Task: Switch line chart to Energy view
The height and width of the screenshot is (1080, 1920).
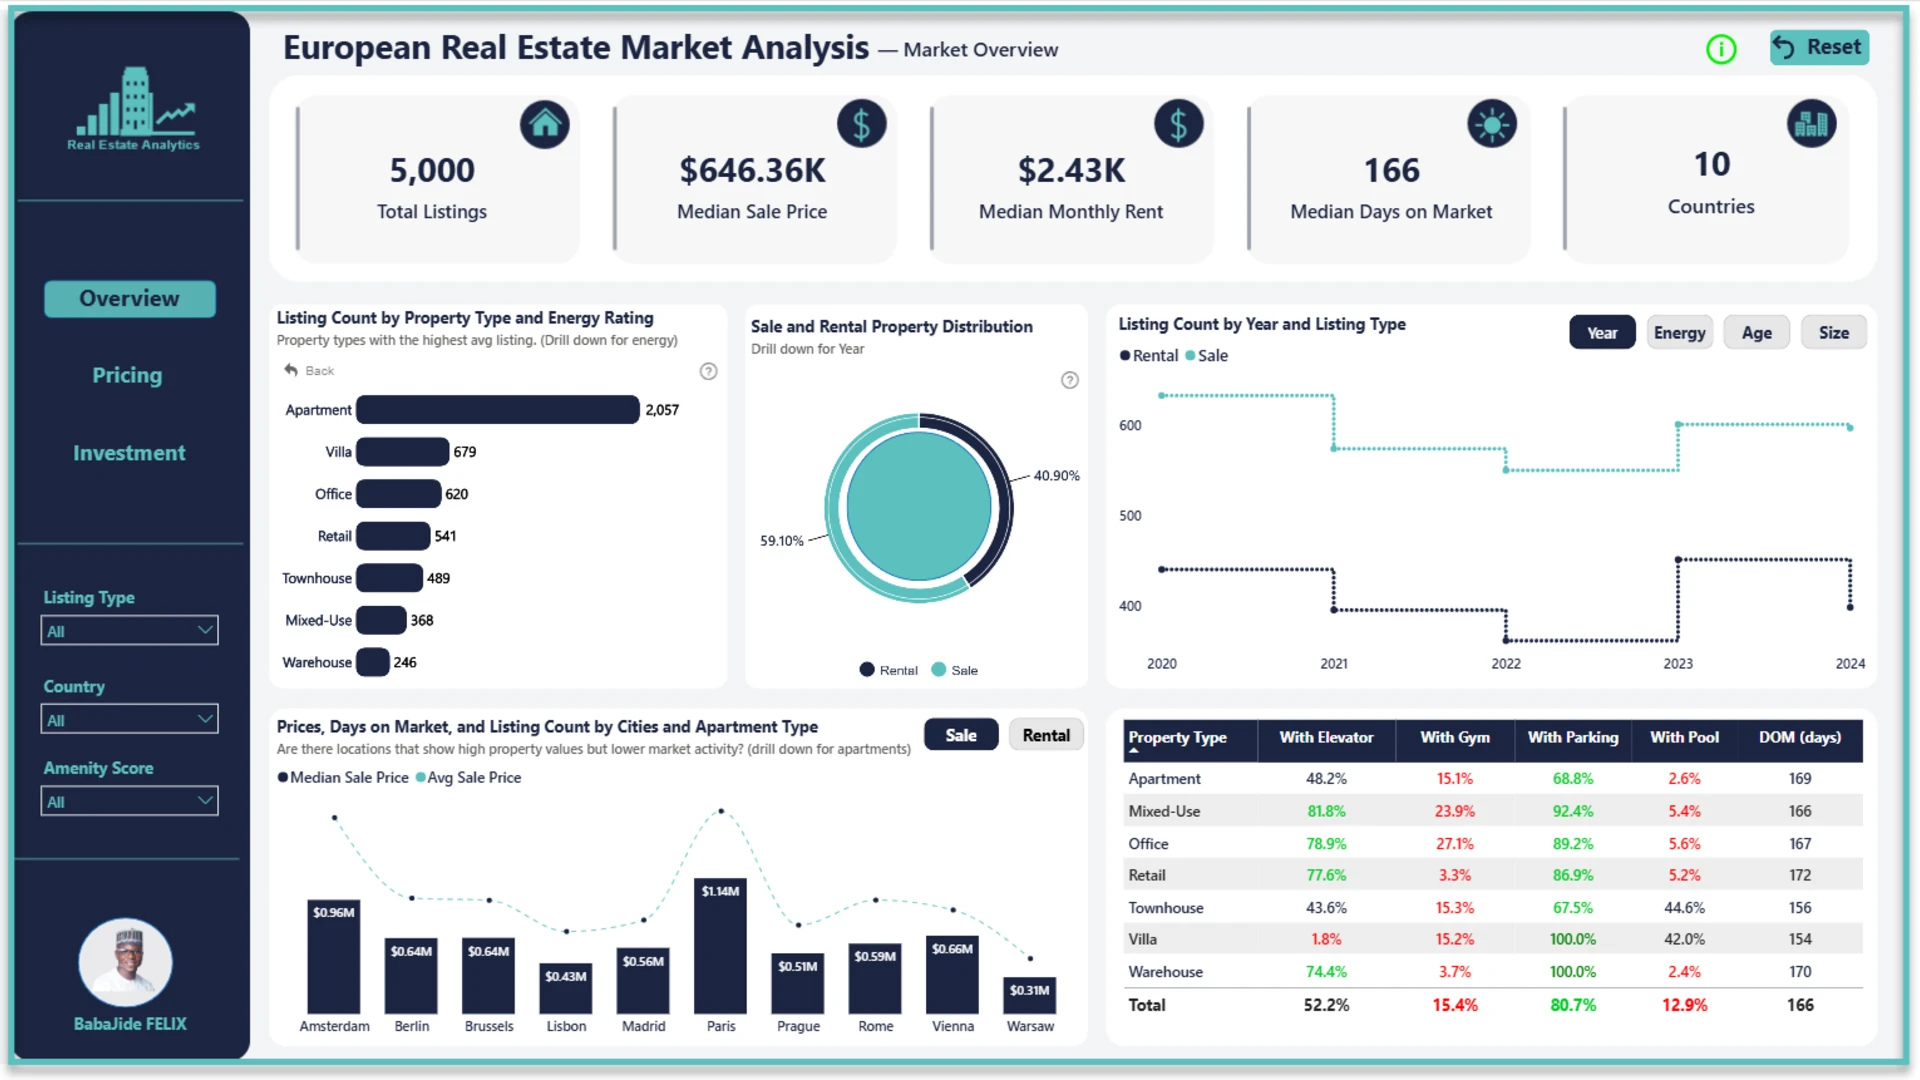Action: tap(1679, 333)
